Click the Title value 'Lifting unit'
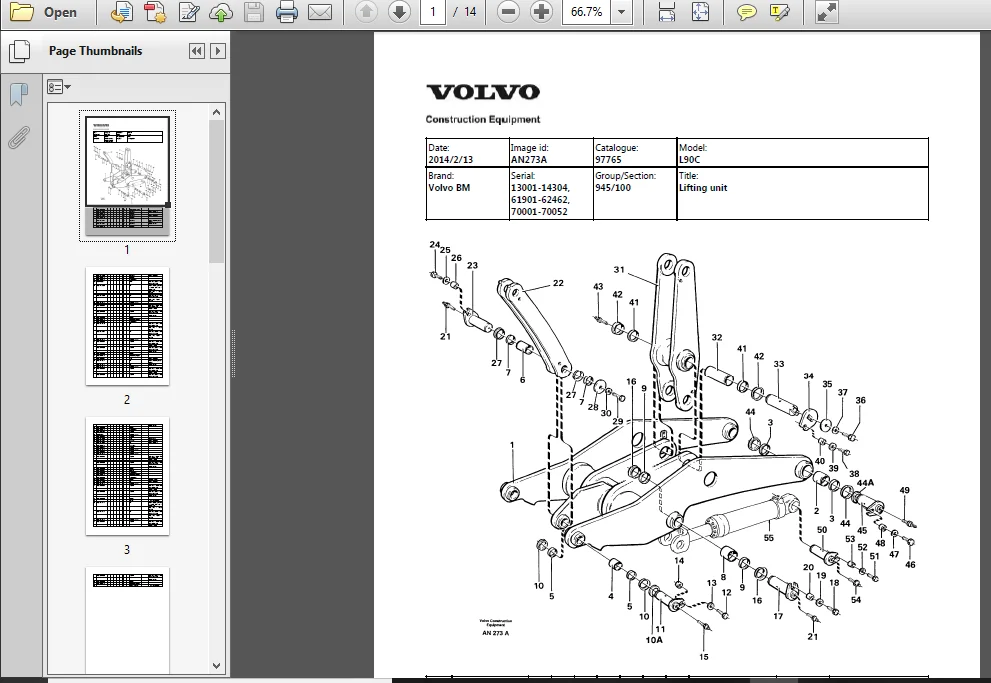 coord(703,188)
